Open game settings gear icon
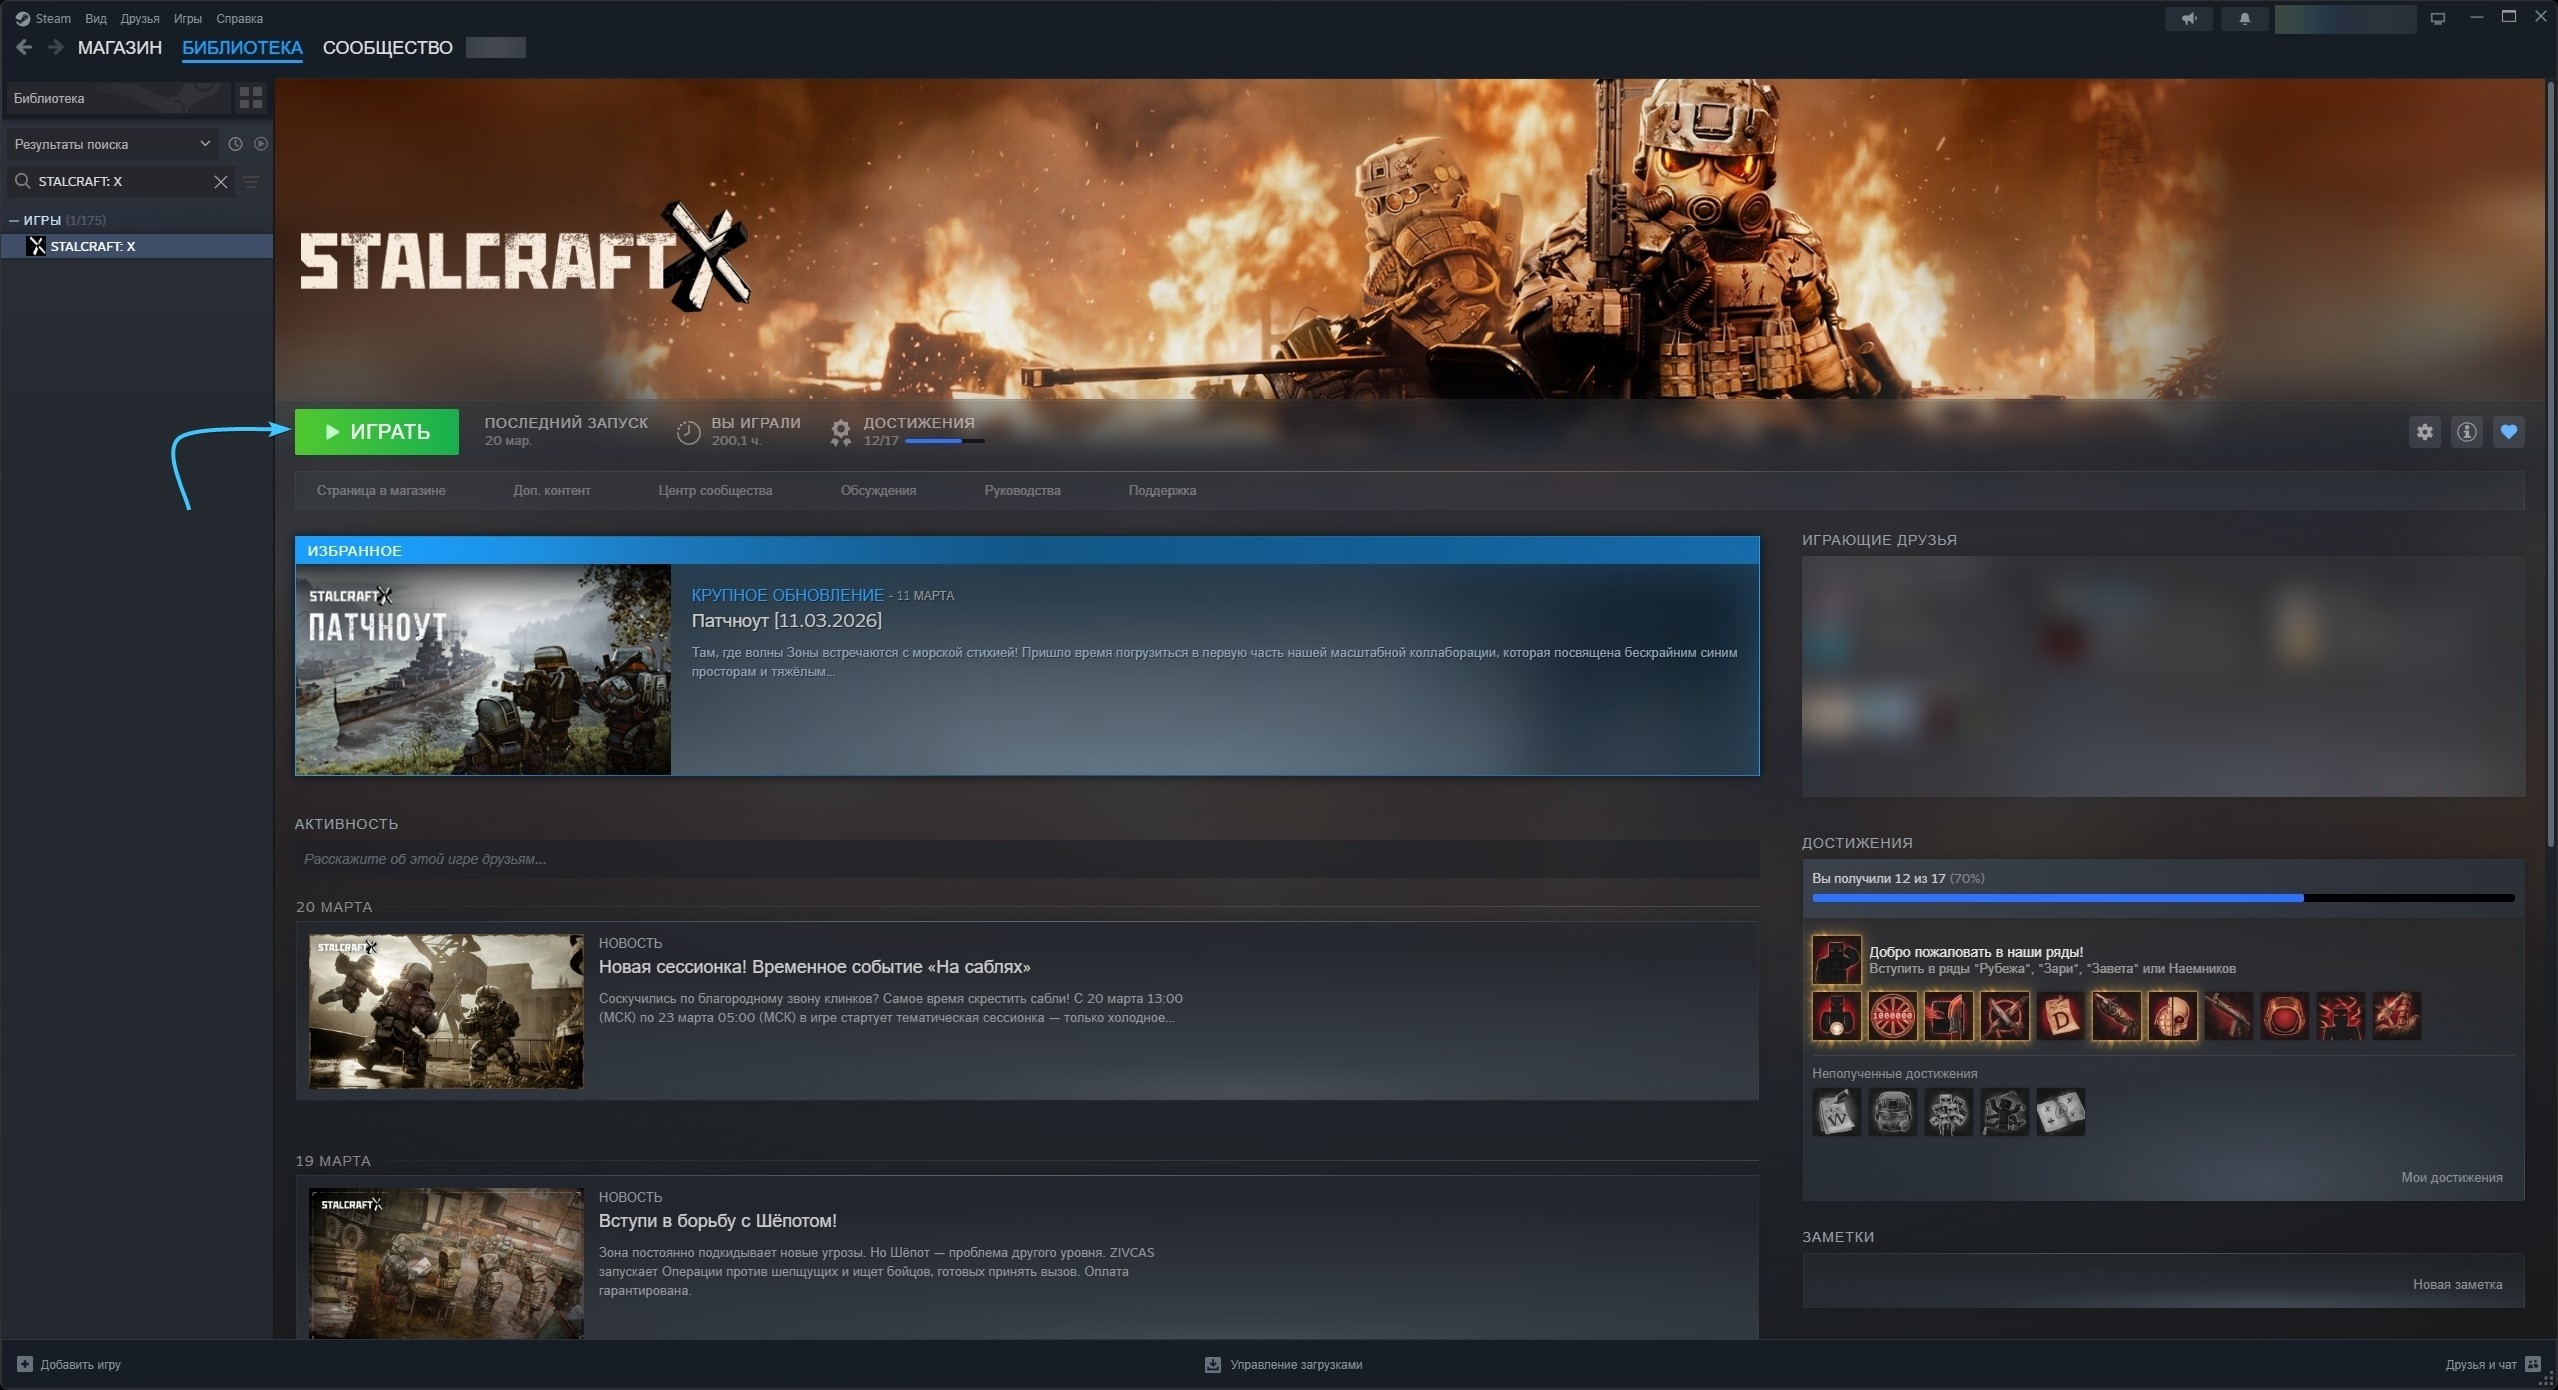This screenshot has height=1390, width=2558. coord(2424,432)
